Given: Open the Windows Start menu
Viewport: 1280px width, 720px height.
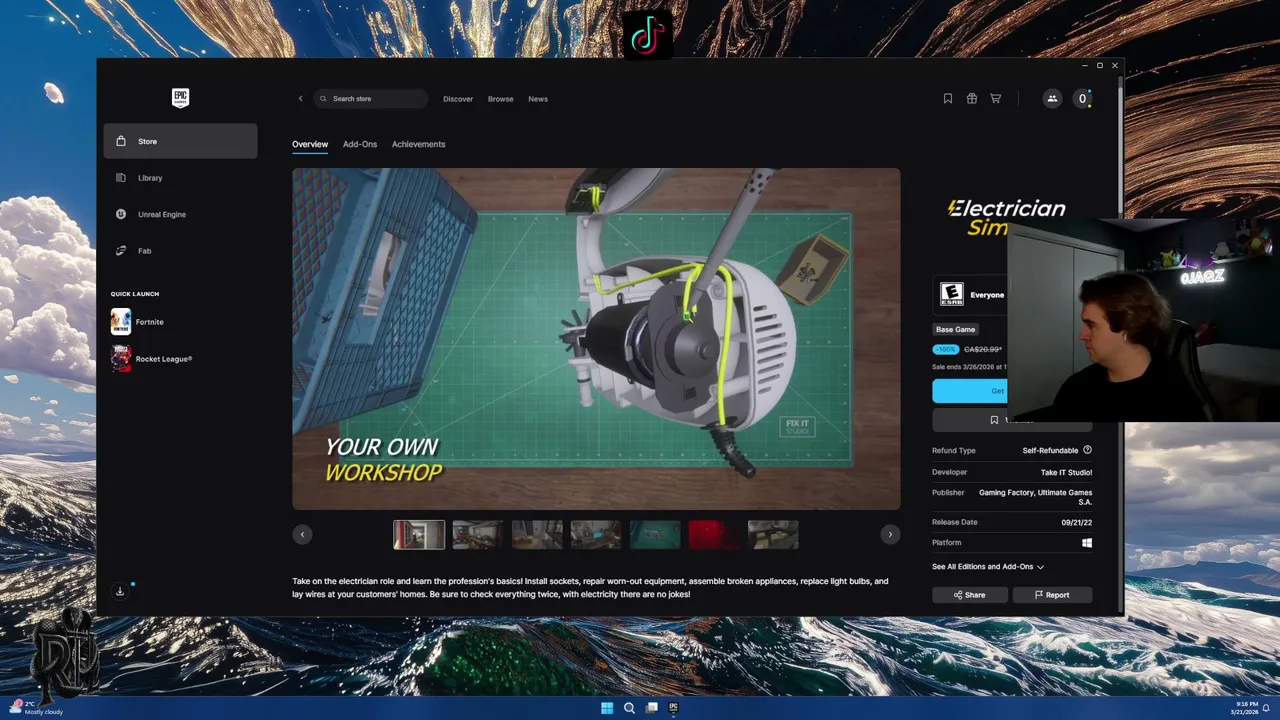Looking at the screenshot, I should 607,708.
